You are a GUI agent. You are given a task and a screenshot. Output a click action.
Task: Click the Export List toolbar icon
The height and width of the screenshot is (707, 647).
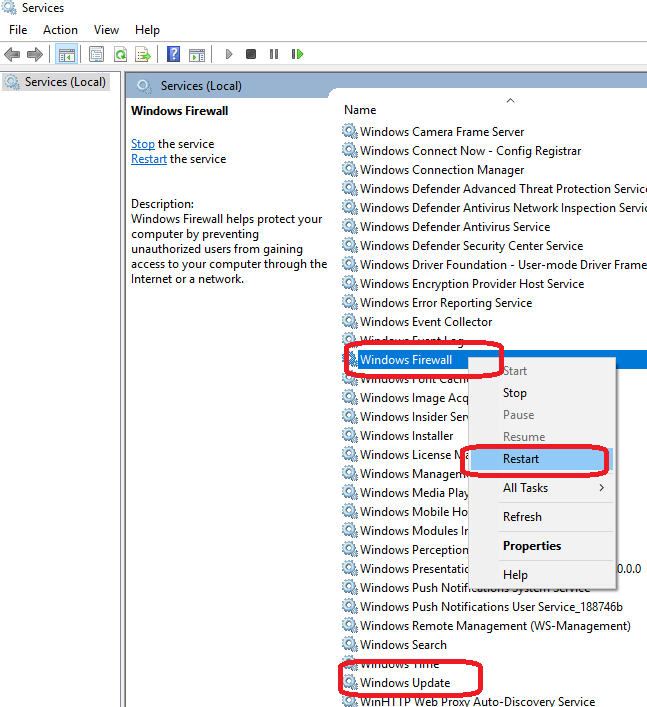pos(143,55)
